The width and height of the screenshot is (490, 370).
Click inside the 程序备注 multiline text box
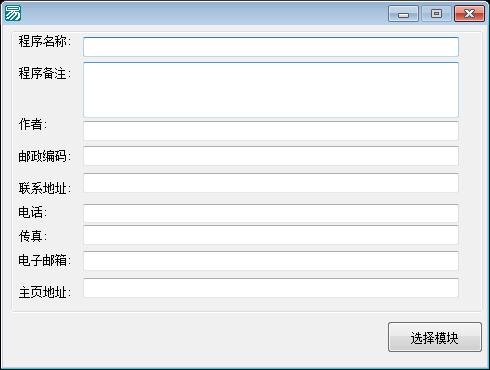[x=271, y=90]
